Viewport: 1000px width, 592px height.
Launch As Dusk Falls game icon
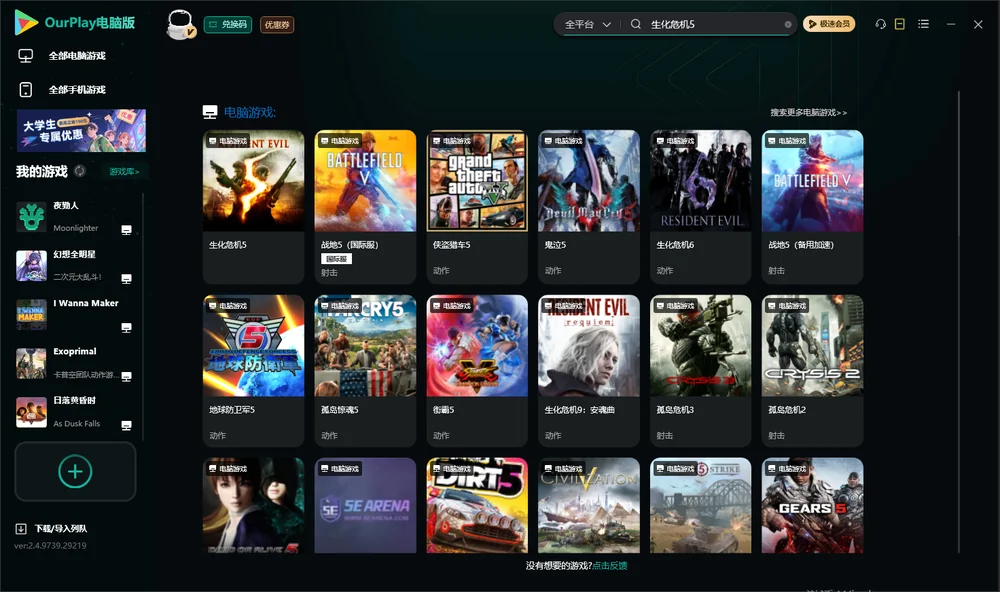tap(31, 412)
